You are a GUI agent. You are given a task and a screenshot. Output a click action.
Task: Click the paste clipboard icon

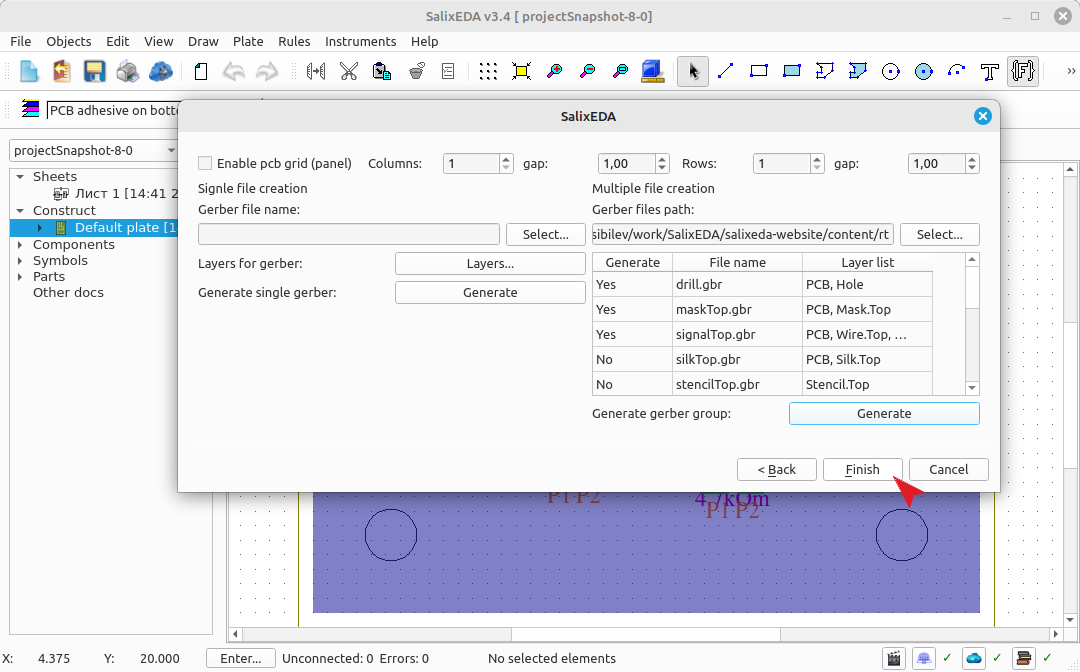coord(382,71)
